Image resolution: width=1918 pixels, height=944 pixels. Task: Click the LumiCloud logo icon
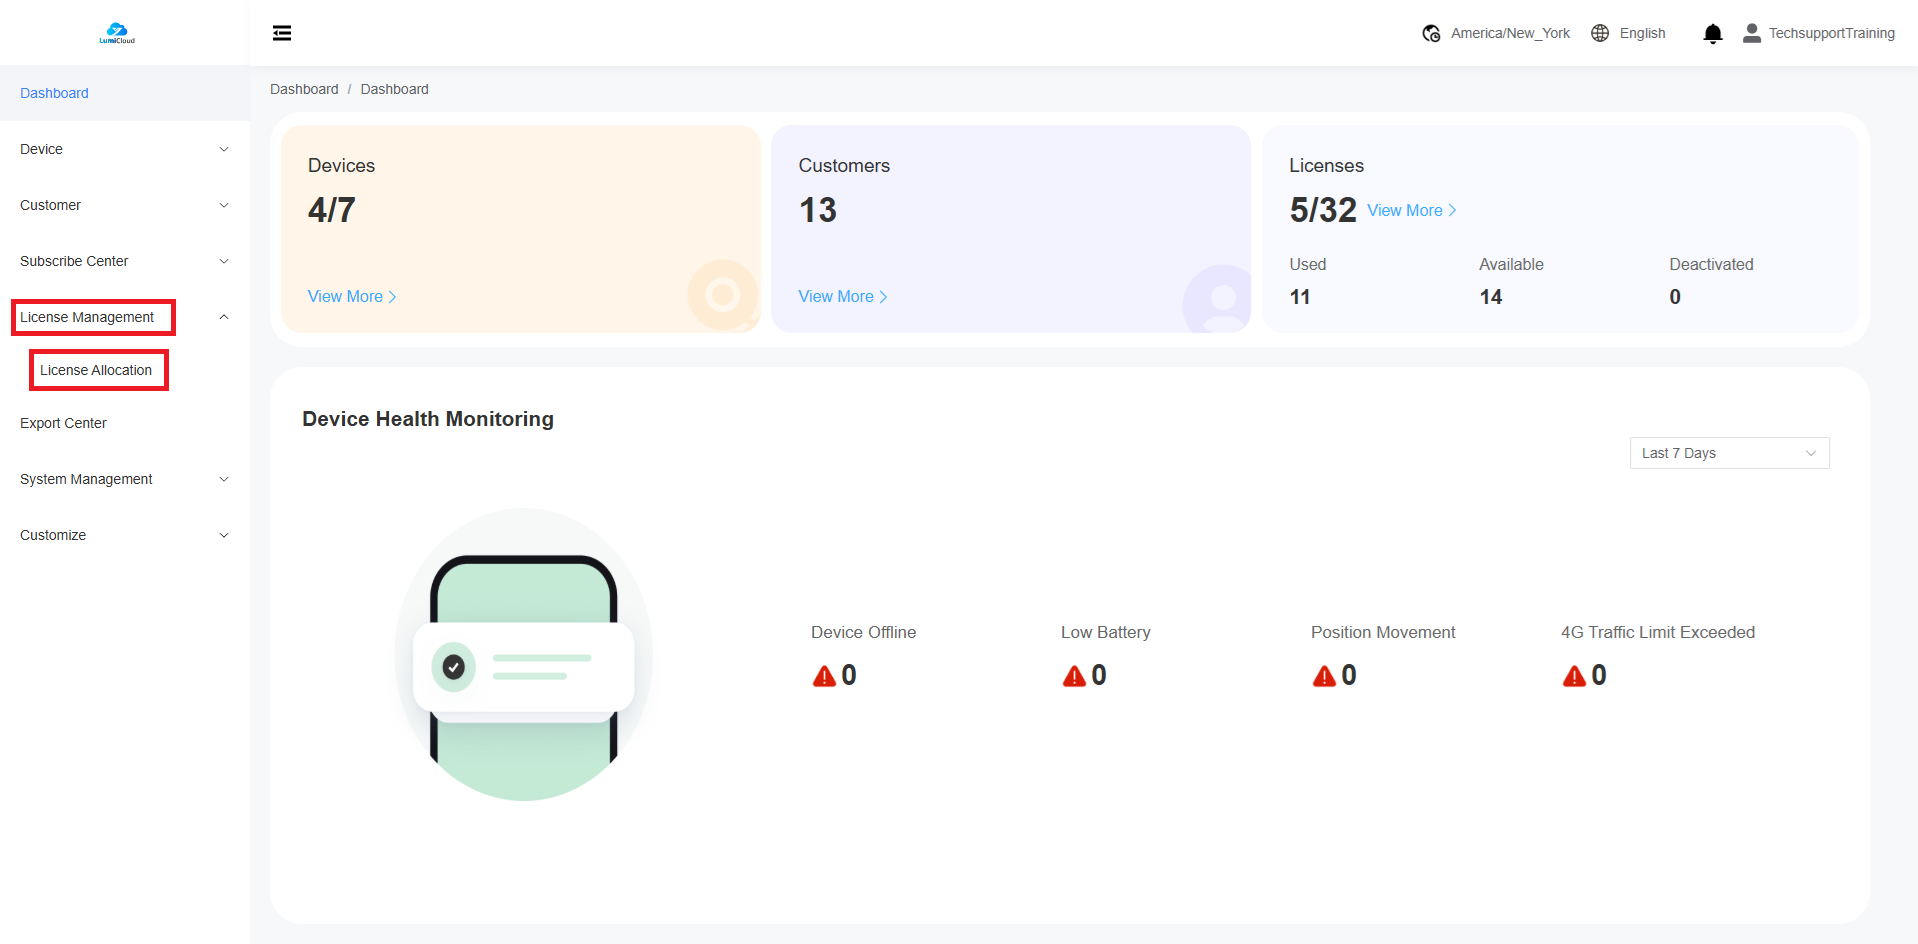(x=117, y=33)
